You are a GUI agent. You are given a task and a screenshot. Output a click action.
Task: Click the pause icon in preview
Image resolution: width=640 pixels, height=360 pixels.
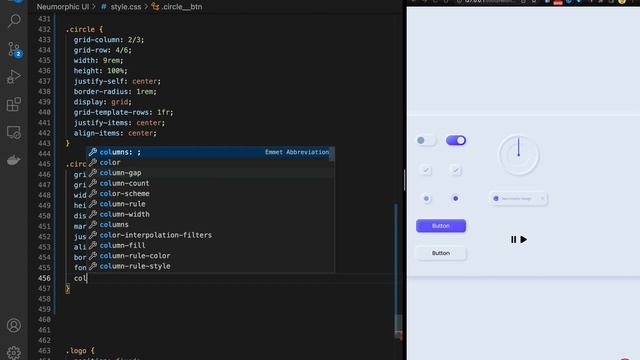point(513,240)
